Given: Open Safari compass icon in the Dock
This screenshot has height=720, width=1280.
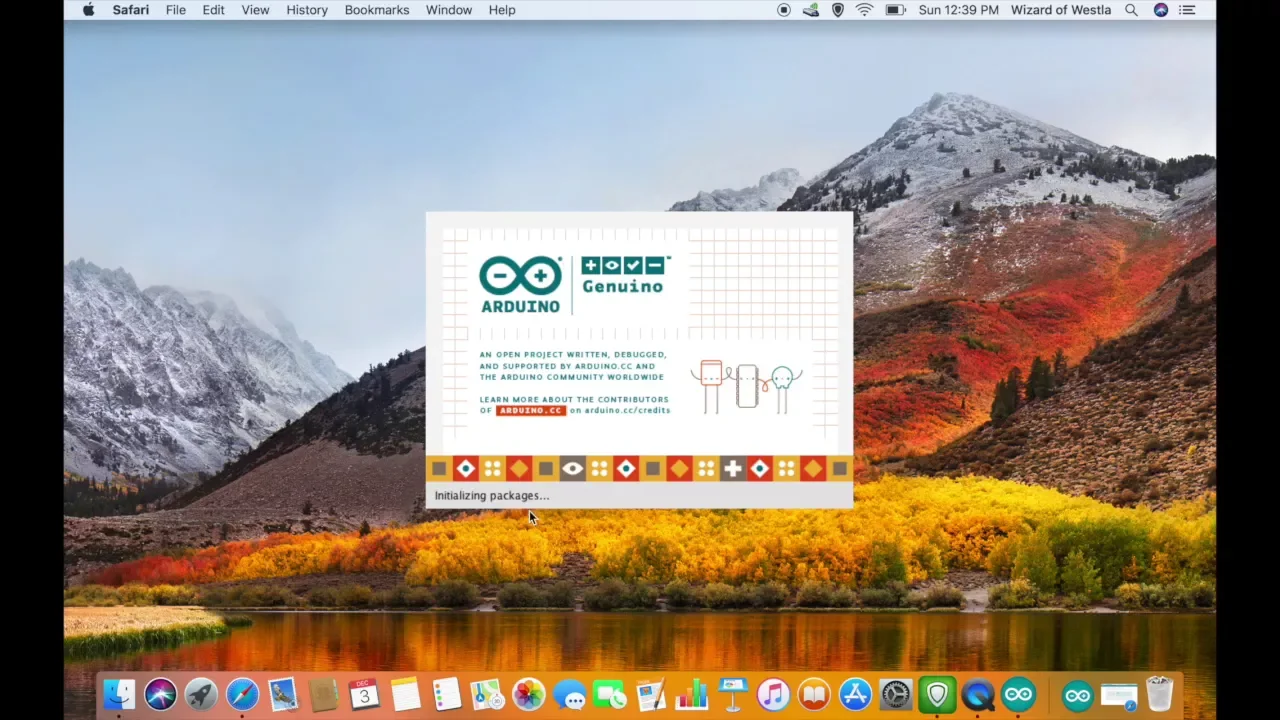Looking at the screenshot, I should point(242,694).
